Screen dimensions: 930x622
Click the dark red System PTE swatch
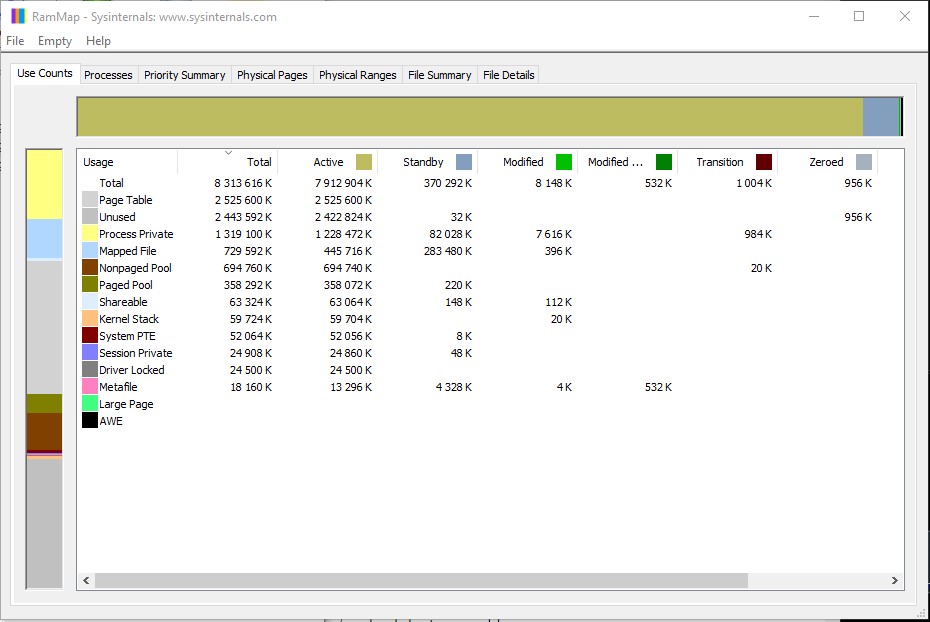[x=90, y=336]
